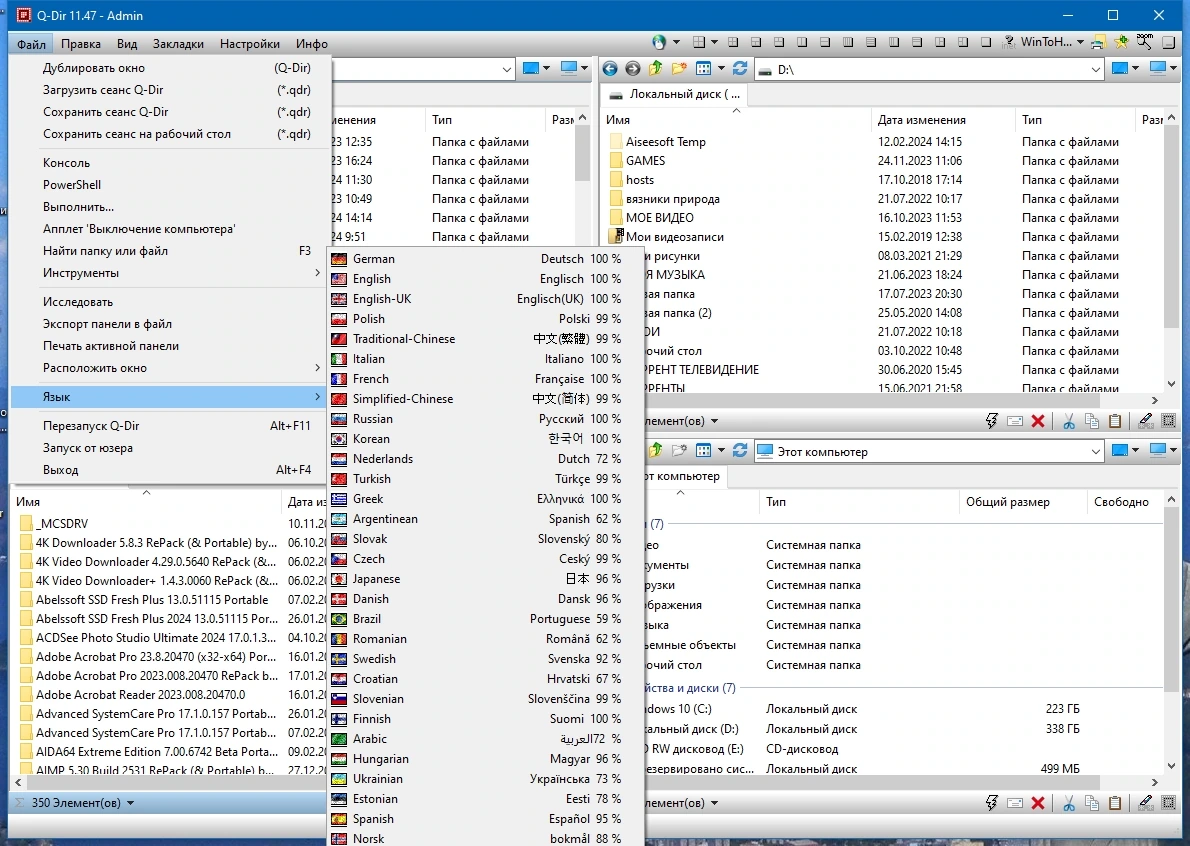Screen dimensions: 1190x846
Task: Choose Ukrainian language entry
Action: coord(486,778)
